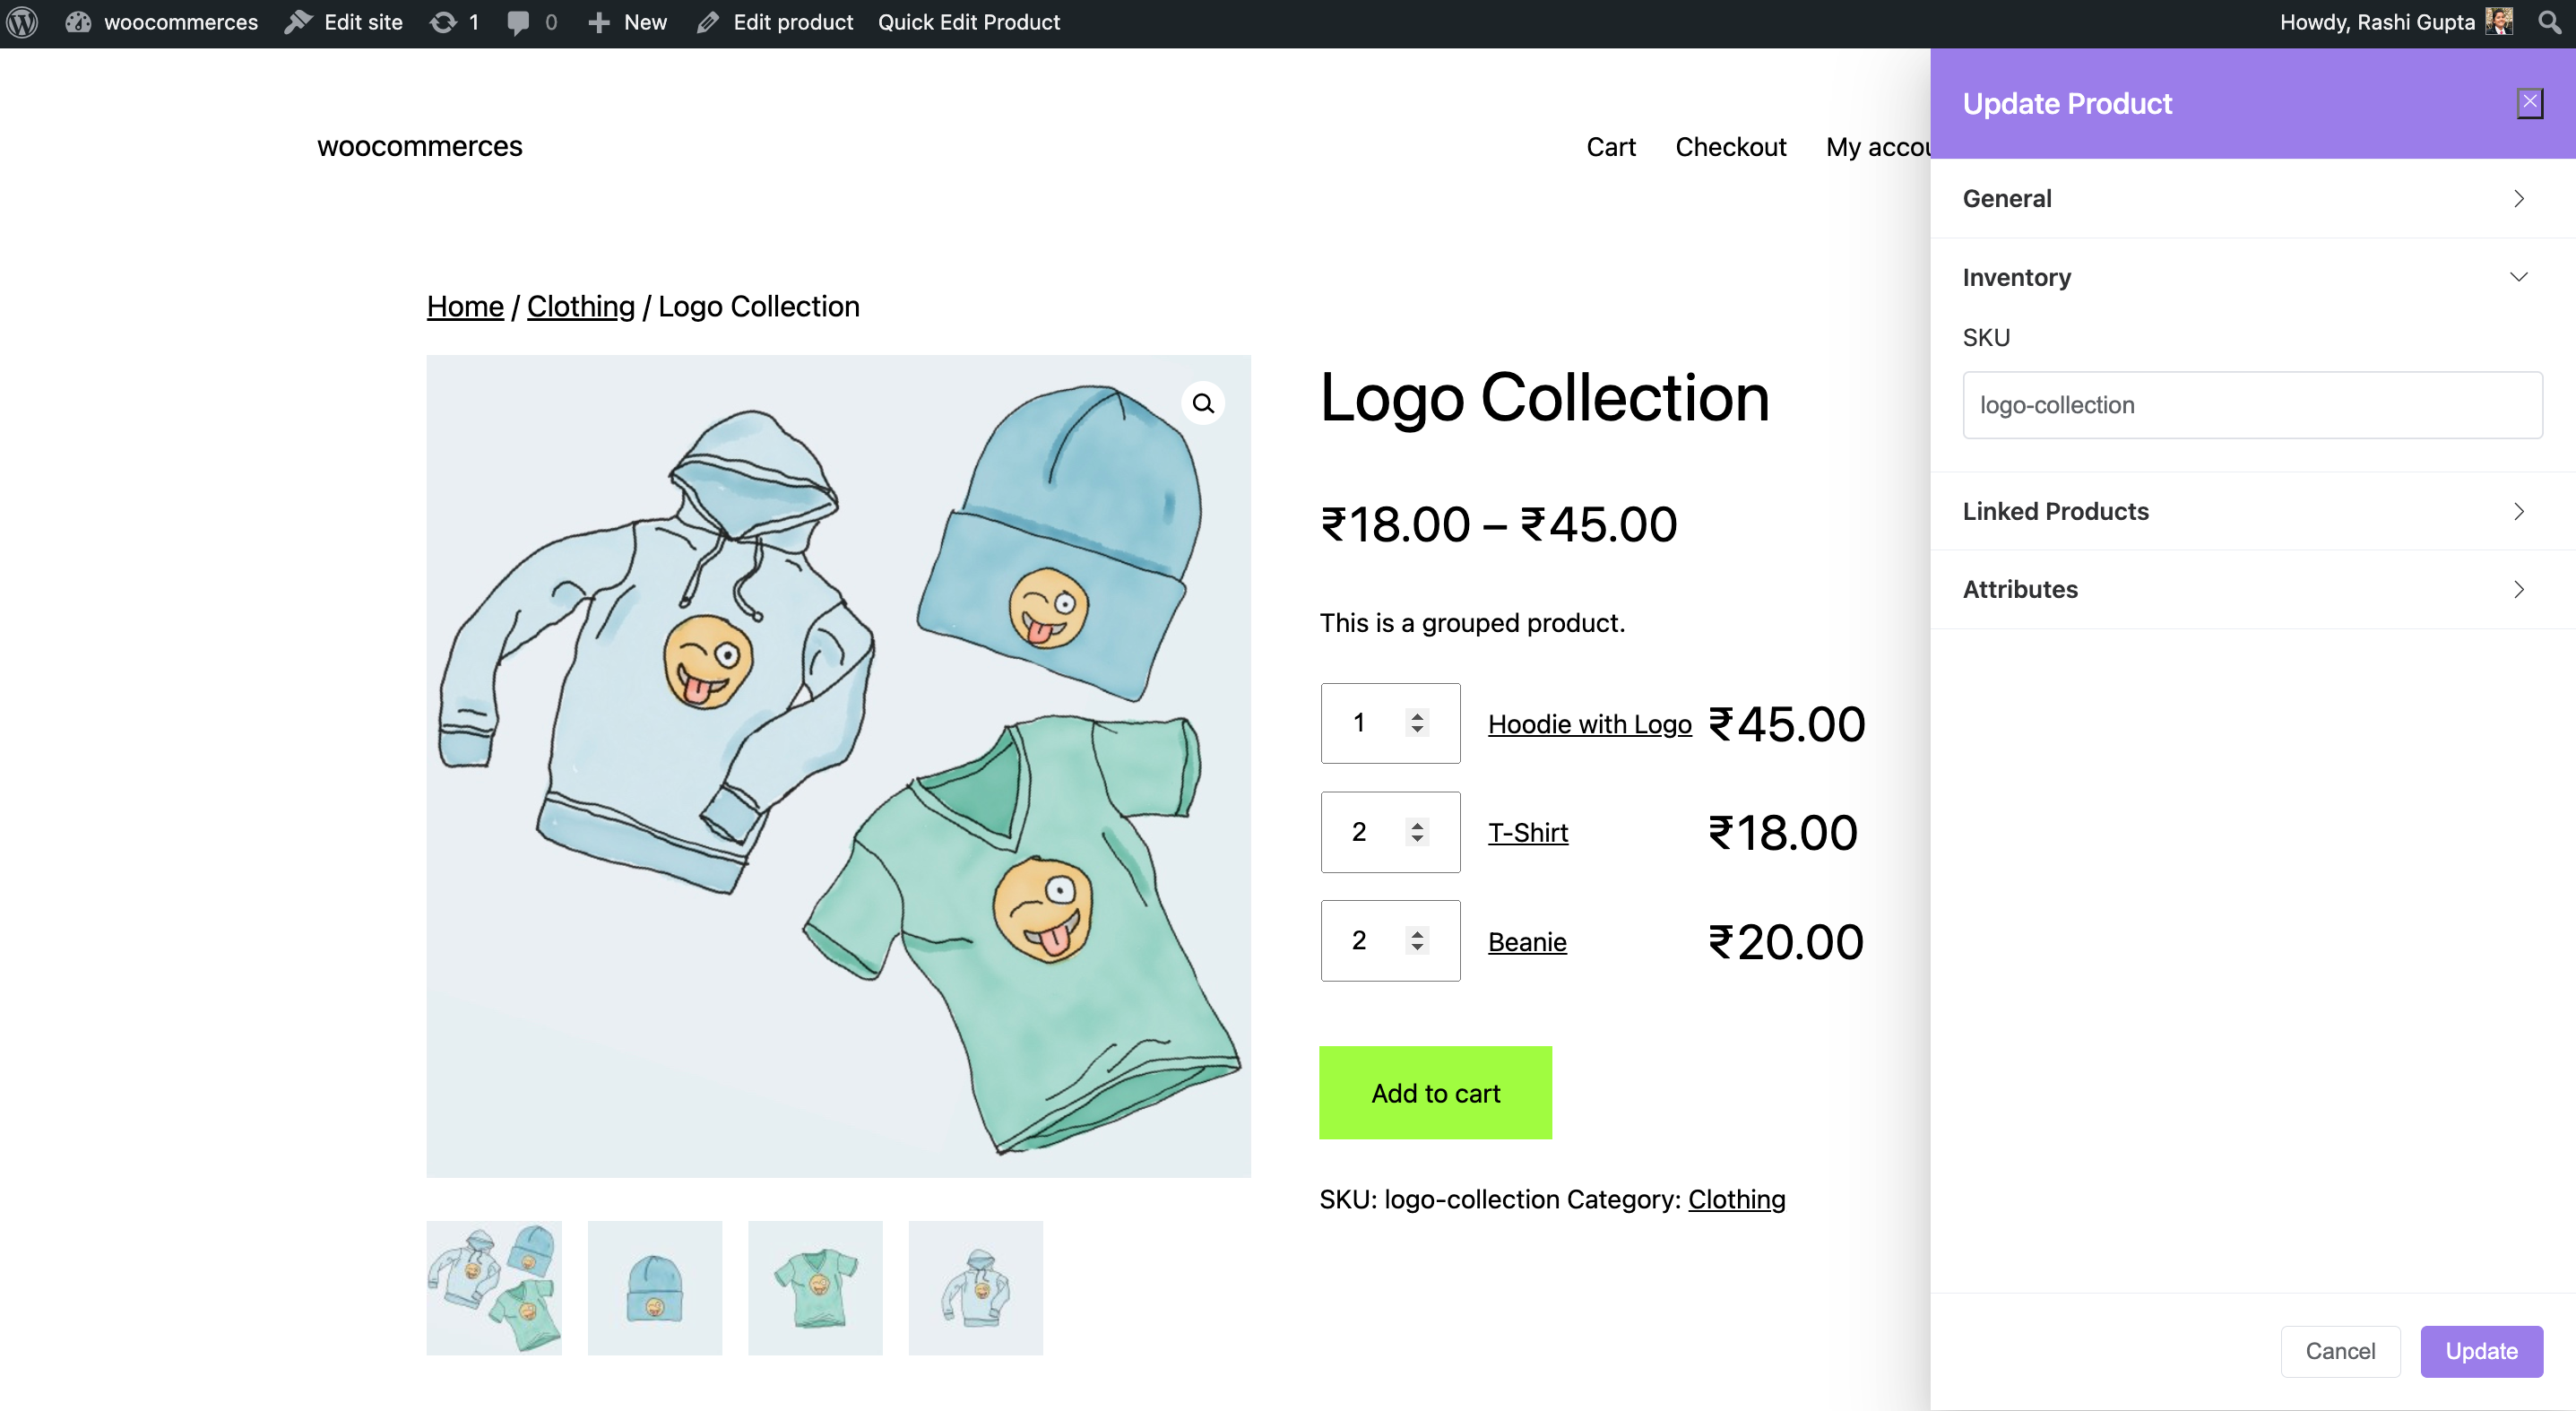The height and width of the screenshot is (1411, 2576).
Task: Click the Add to cart button
Action: (x=1435, y=1093)
